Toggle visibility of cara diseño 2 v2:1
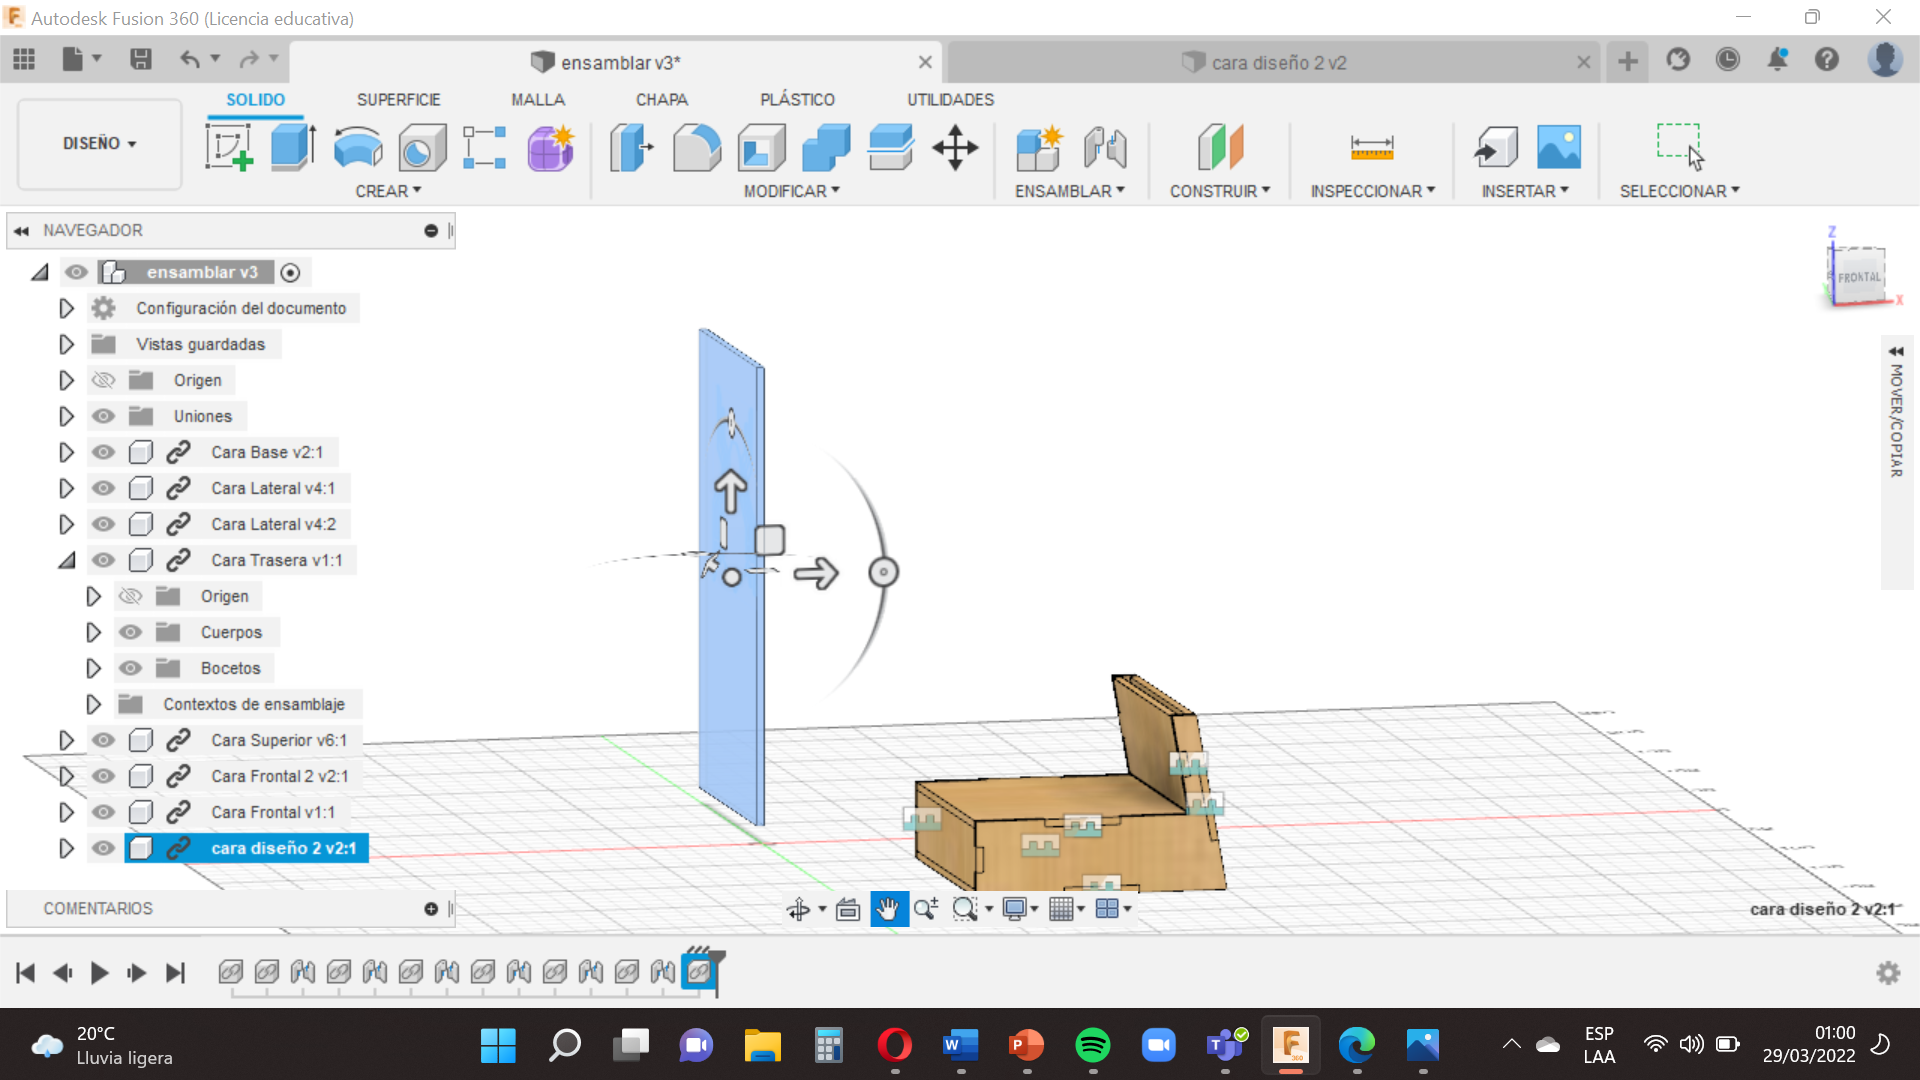Image resolution: width=1920 pixels, height=1080 pixels. coord(104,848)
